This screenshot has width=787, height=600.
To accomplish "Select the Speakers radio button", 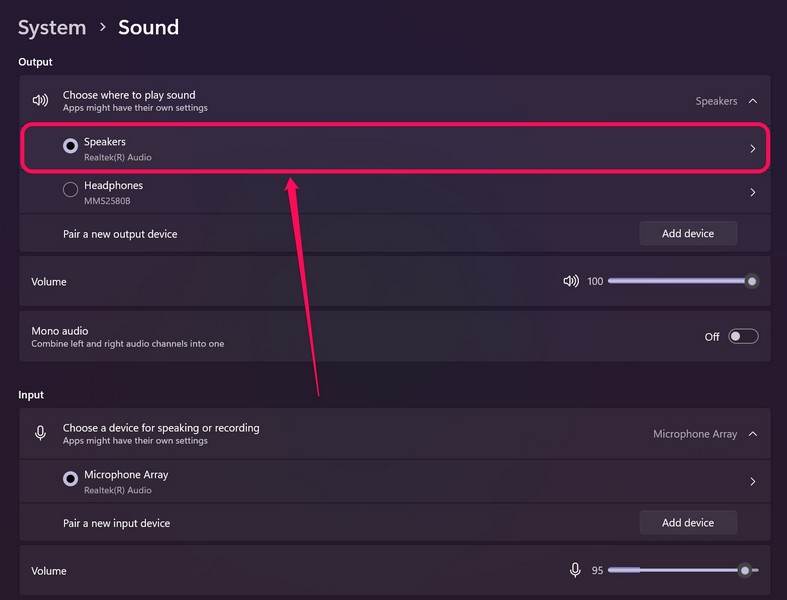I will click(x=71, y=146).
